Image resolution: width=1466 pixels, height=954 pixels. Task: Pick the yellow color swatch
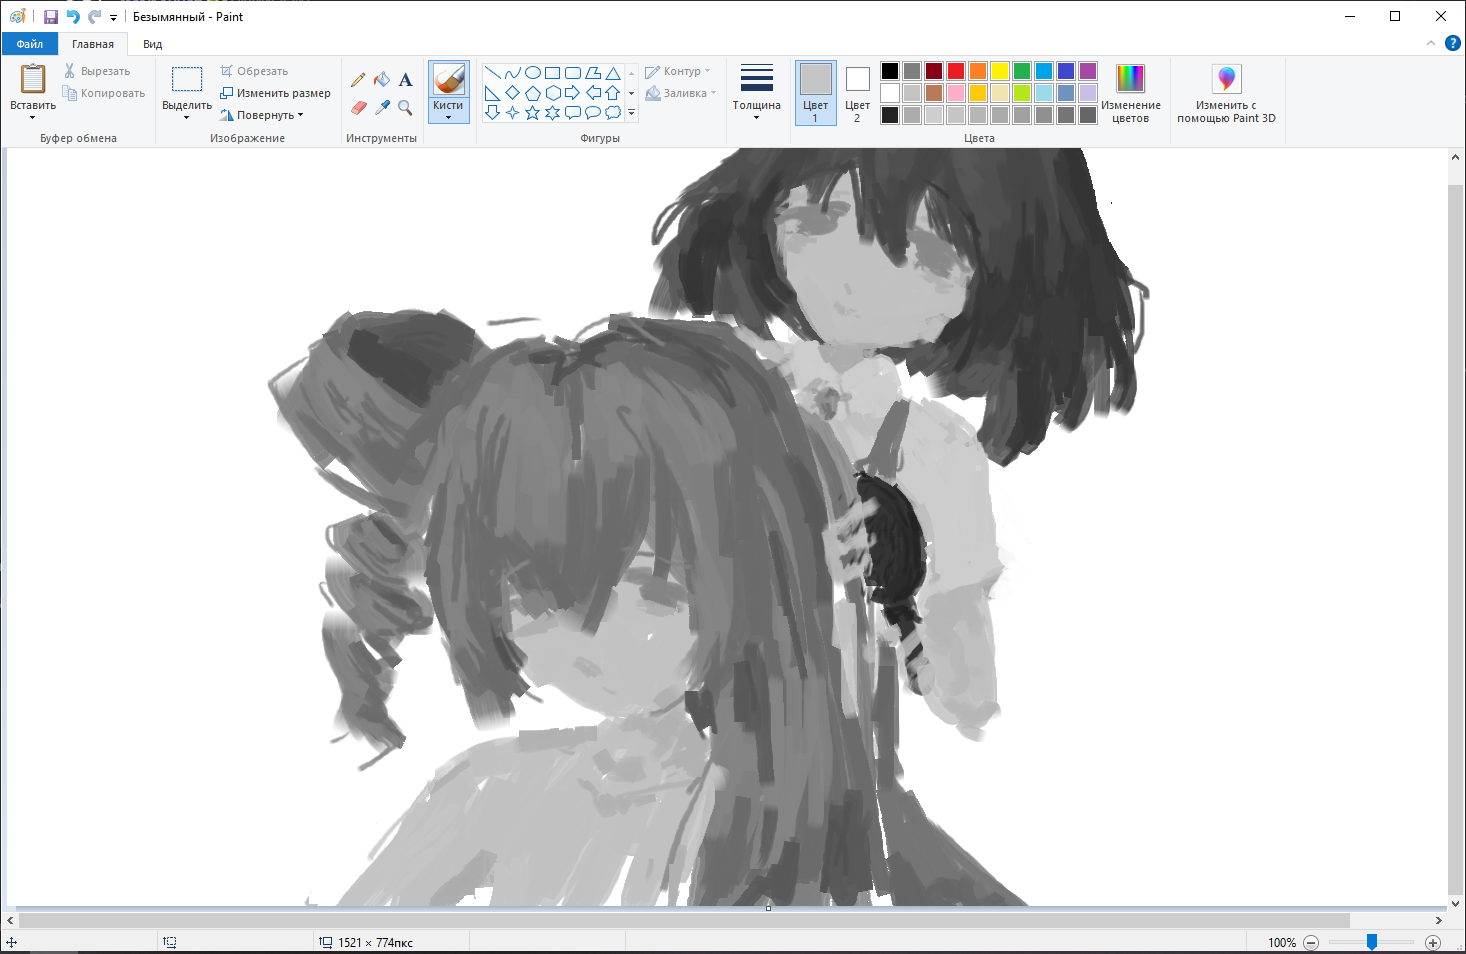tap(1000, 71)
